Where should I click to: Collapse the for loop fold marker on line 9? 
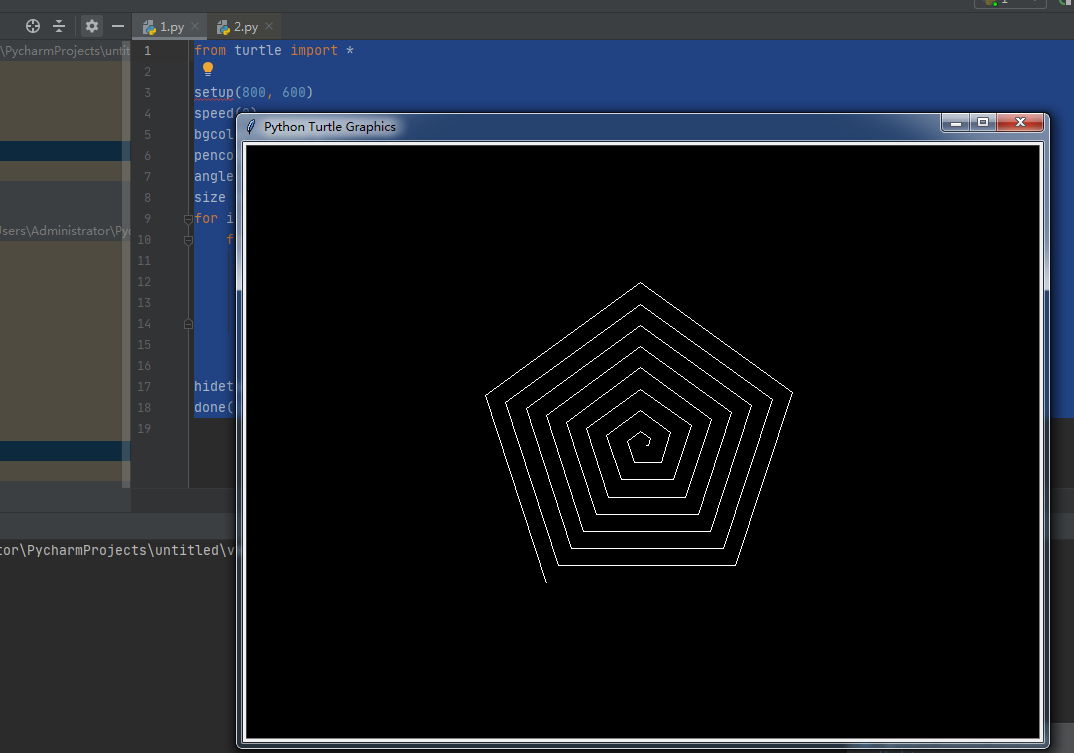point(188,219)
